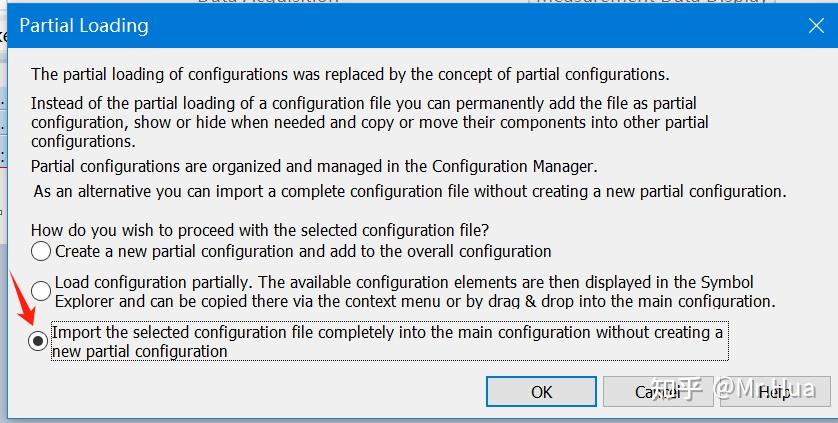Choose the 'Load configuration partially' radio button
Screen dimensions: 838x423
(x=41, y=292)
